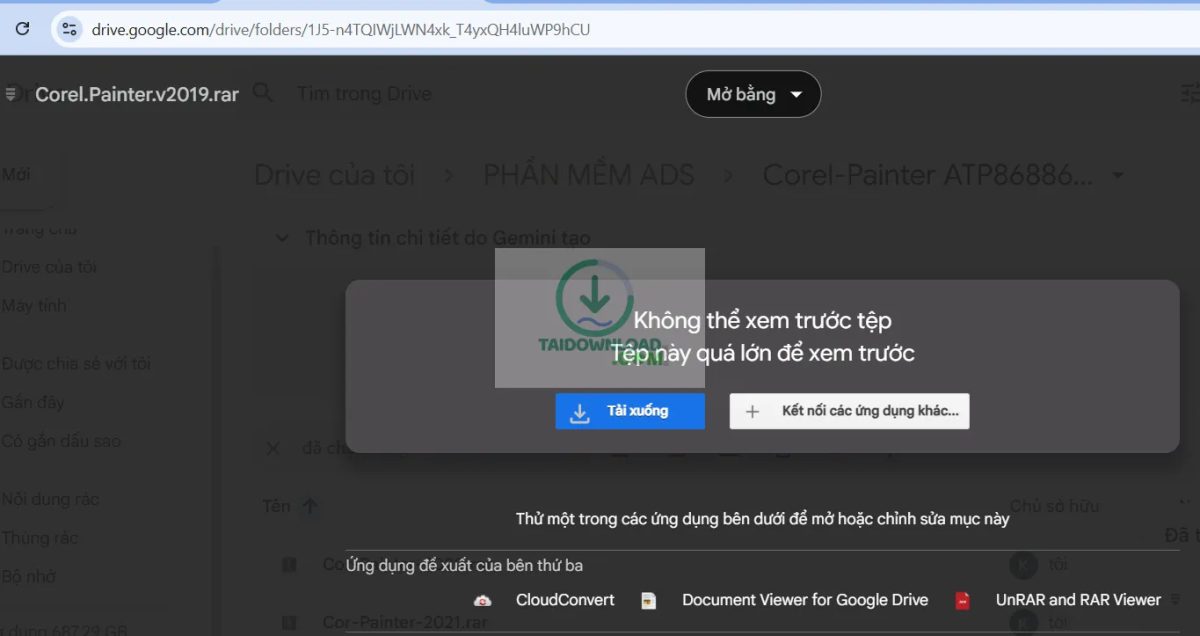
Task: Click Kết nối các ứng dụng khác button
Action: tap(848, 411)
